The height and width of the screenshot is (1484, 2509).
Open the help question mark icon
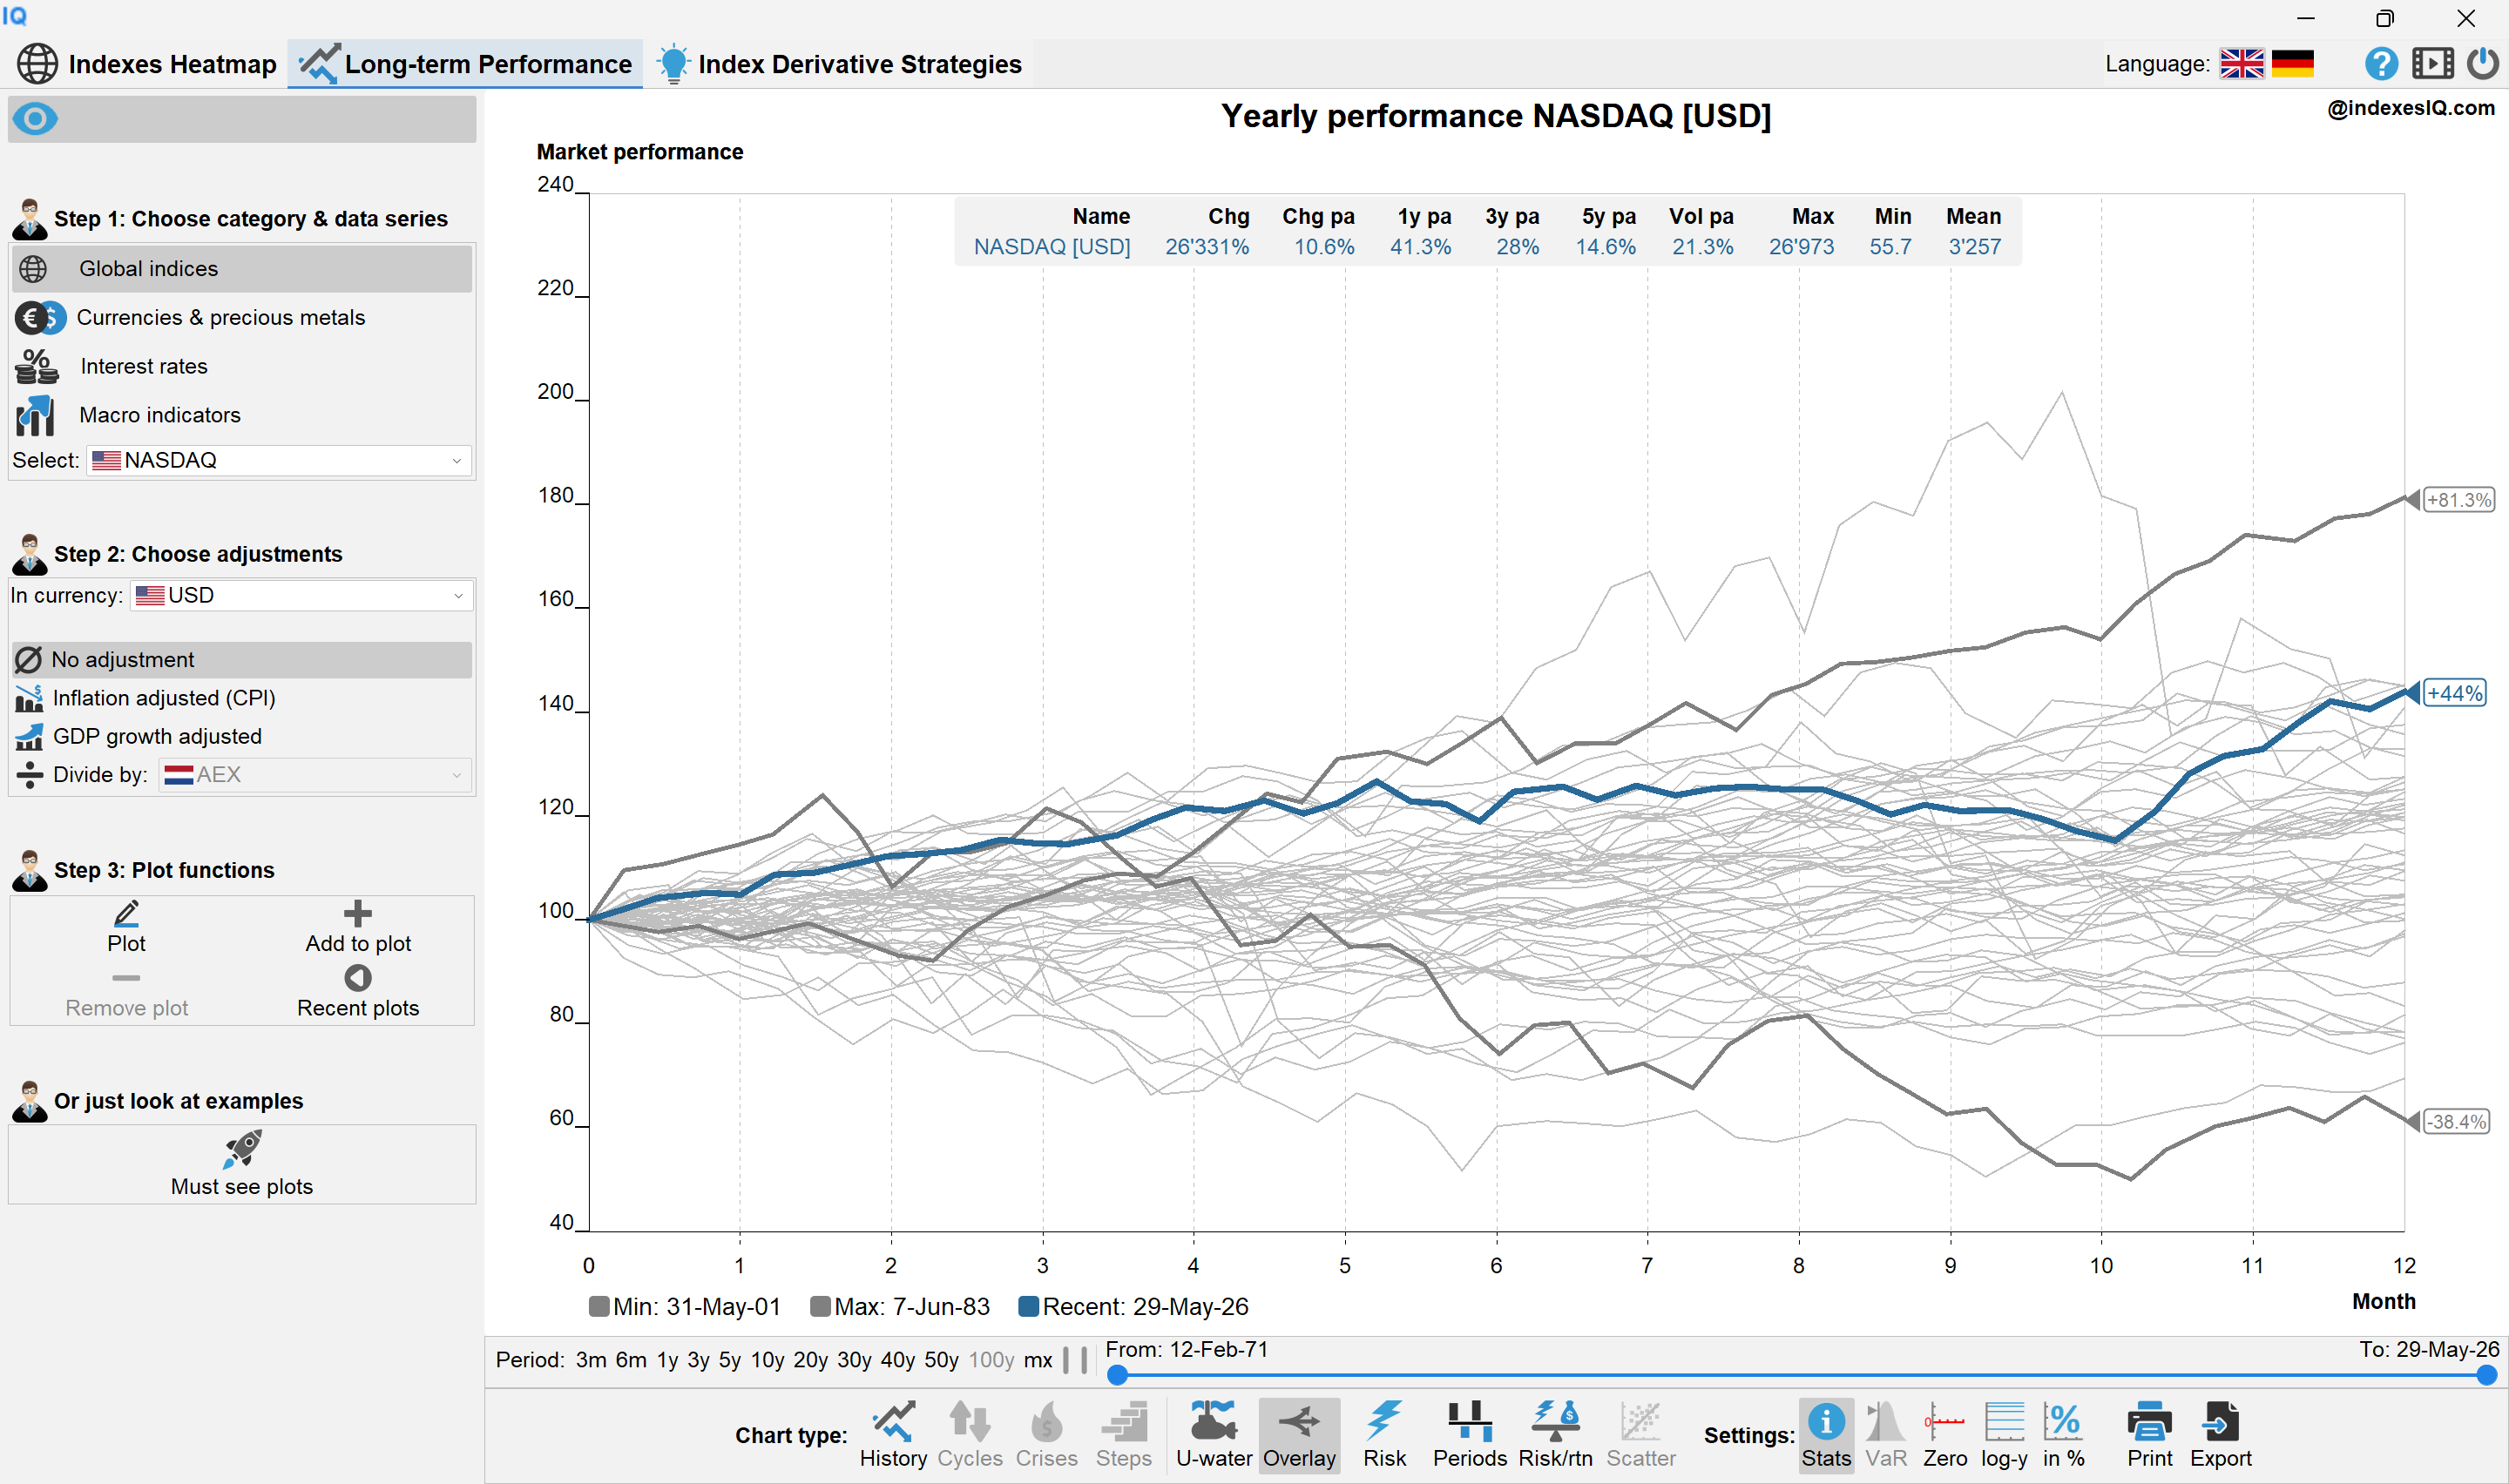(x=2381, y=64)
